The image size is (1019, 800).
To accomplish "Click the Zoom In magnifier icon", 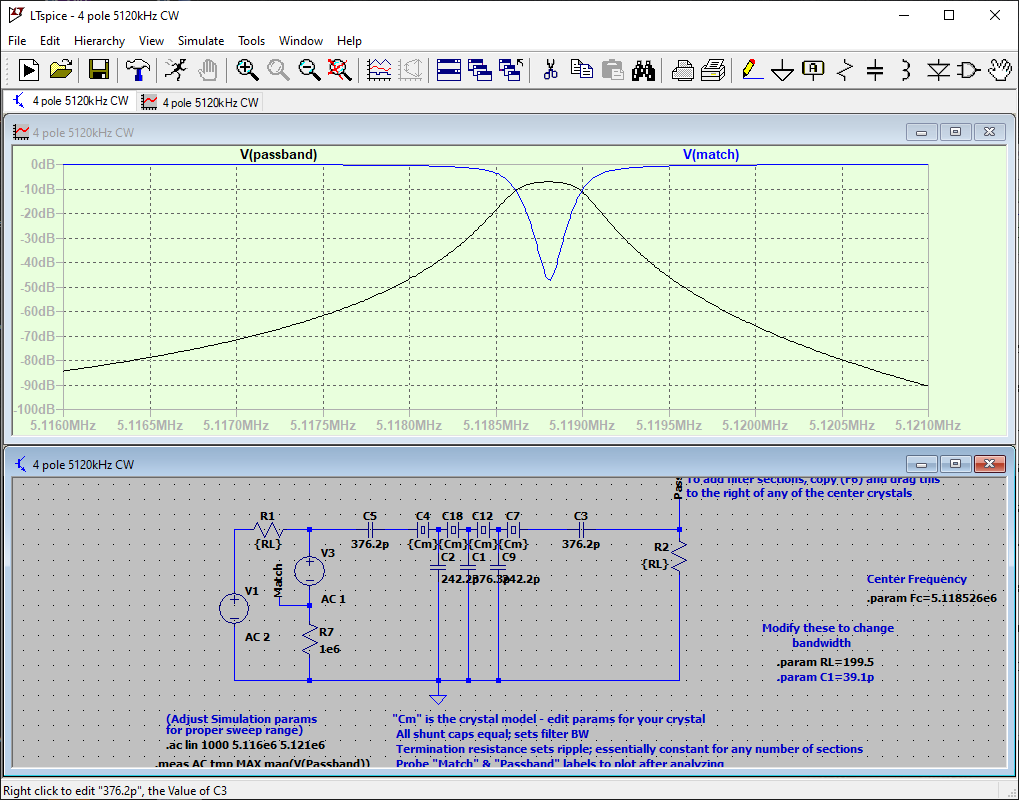I will click(x=247, y=70).
